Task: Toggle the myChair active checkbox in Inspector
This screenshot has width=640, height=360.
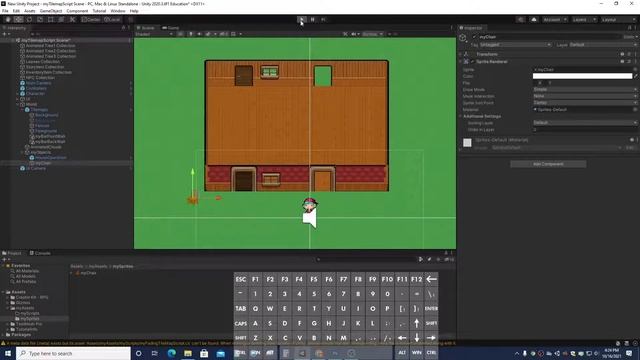Action: coord(474,37)
